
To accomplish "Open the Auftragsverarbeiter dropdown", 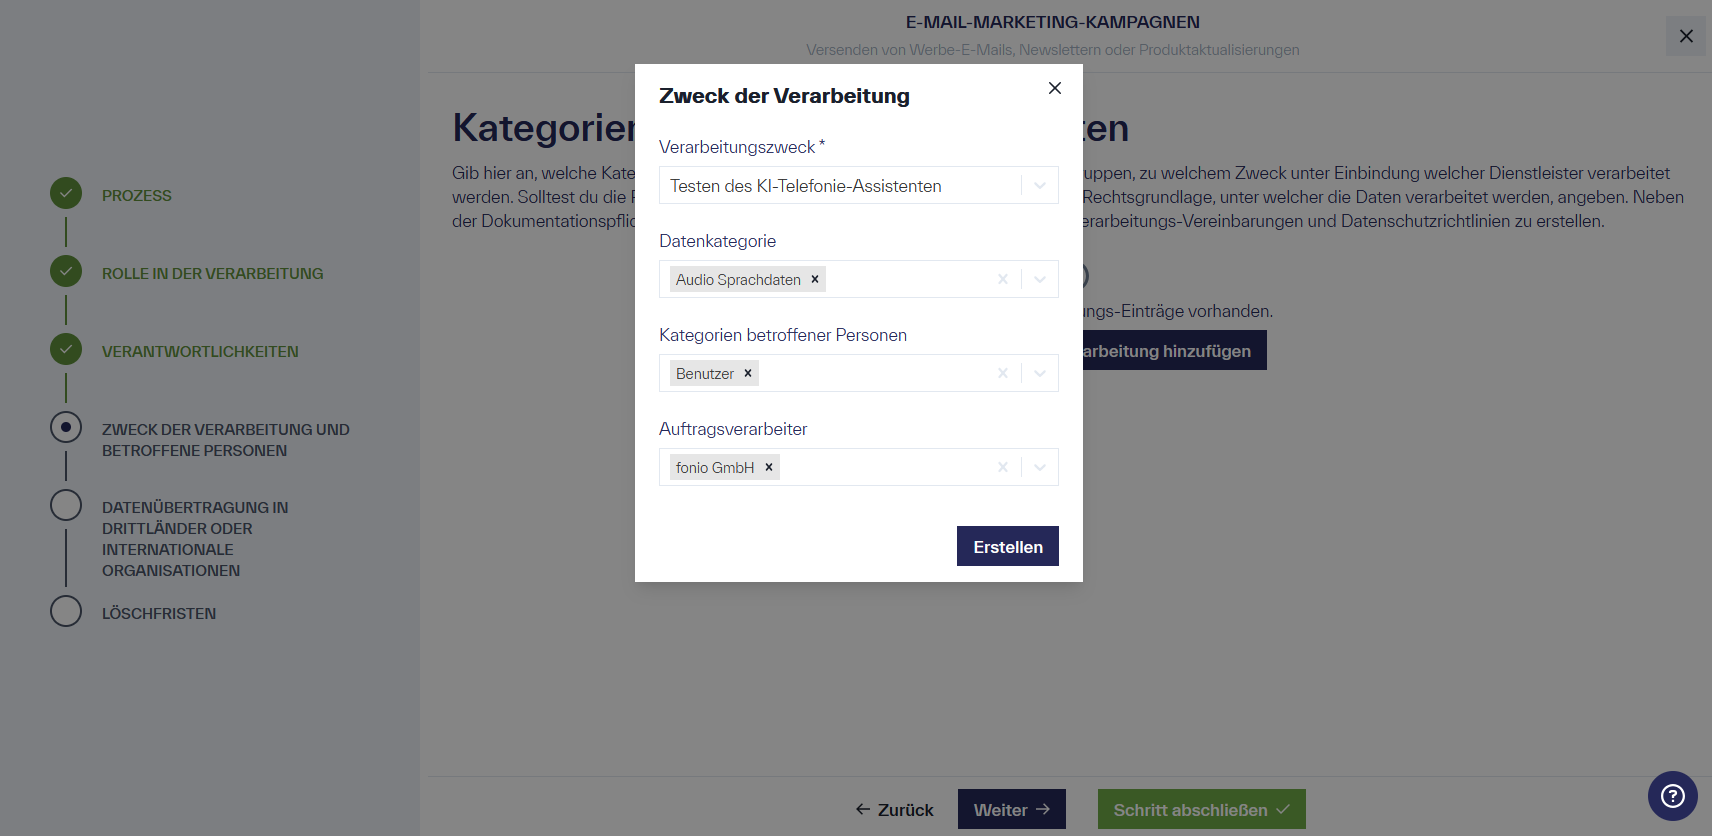I will [x=1039, y=467].
